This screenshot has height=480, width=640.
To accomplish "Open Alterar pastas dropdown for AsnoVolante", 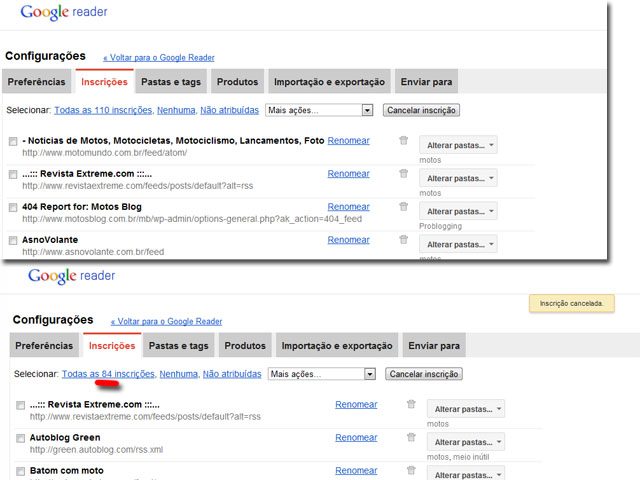I will pyautogui.click(x=458, y=244).
